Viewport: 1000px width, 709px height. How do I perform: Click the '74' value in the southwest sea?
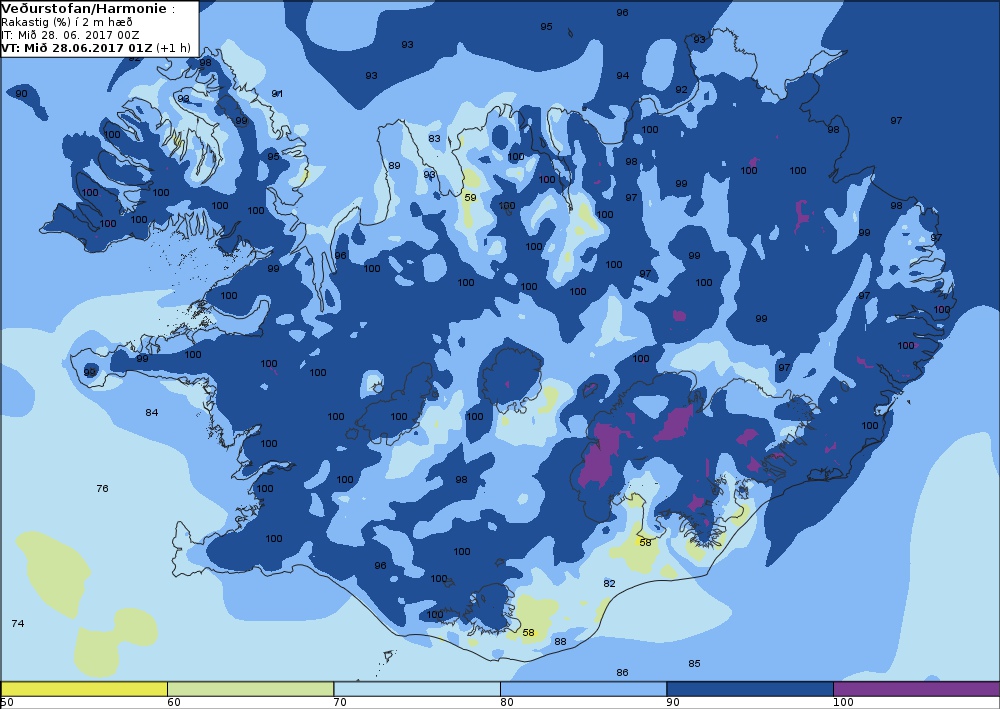(18, 624)
